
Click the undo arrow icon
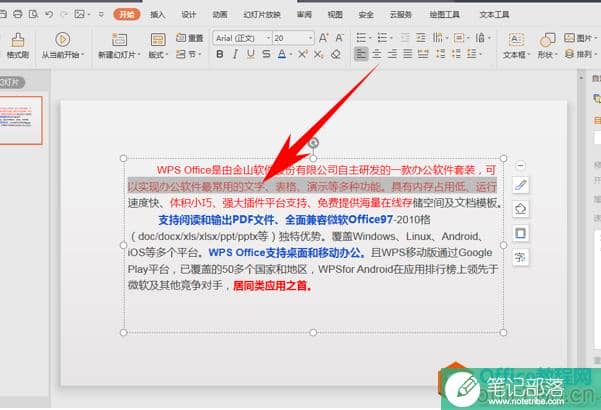49,15
